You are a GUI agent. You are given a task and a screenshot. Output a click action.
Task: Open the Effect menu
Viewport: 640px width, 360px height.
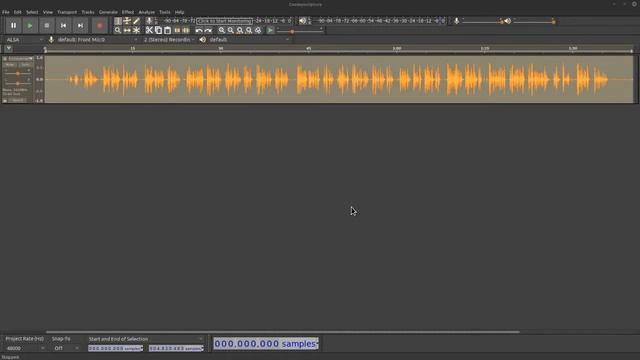click(x=128, y=12)
